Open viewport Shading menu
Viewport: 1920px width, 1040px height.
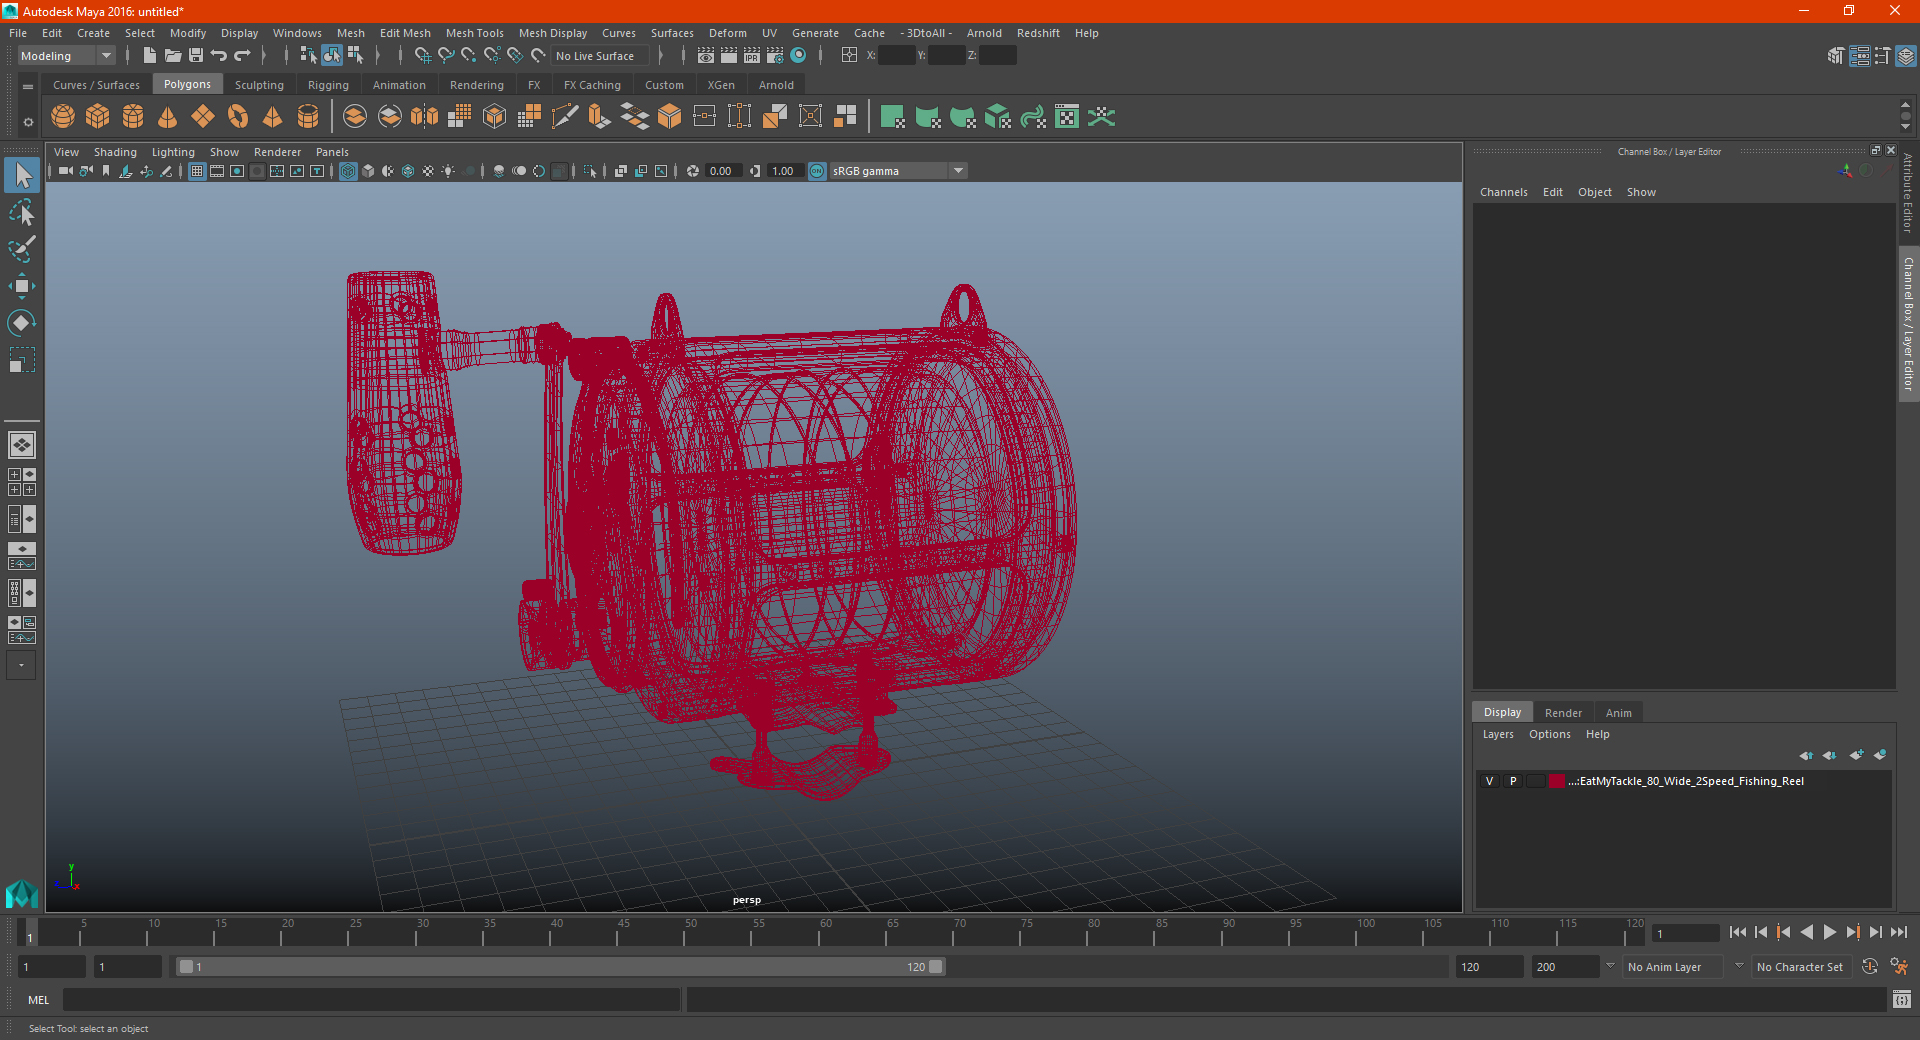115,152
